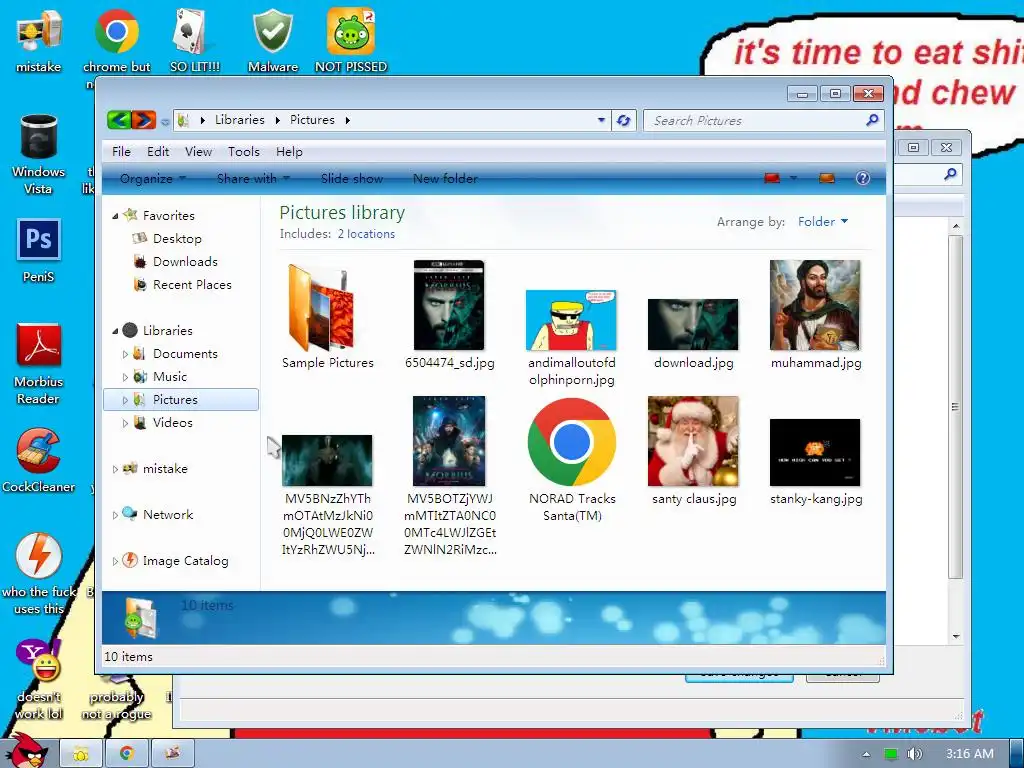Click the Libraries breadcrumb in address bar
Screen dimensions: 1024x768
(x=240, y=120)
